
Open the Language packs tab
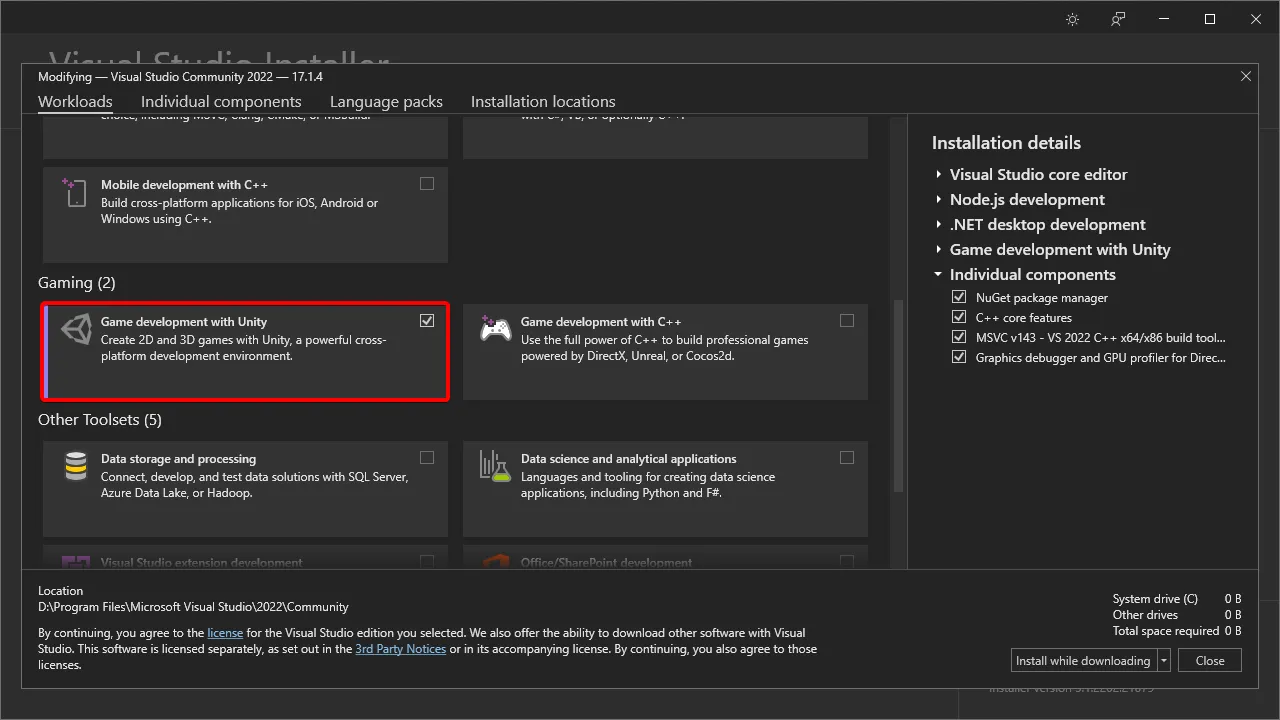click(x=386, y=102)
